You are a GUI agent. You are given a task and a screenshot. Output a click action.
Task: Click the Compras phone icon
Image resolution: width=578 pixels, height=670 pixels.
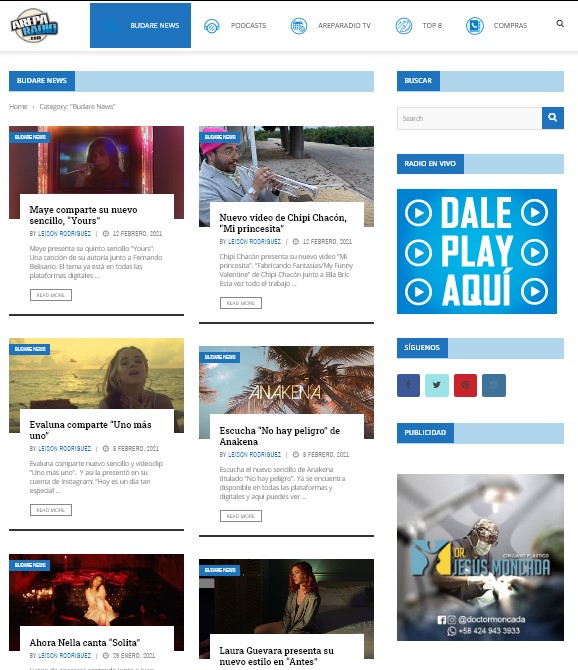(x=475, y=26)
